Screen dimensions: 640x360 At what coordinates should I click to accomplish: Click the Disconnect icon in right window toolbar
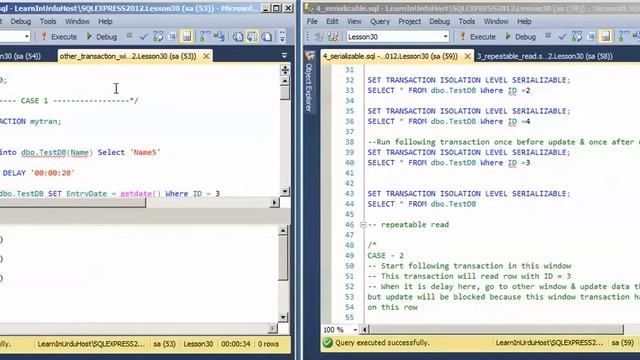pyautogui.click(x=333, y=37)
